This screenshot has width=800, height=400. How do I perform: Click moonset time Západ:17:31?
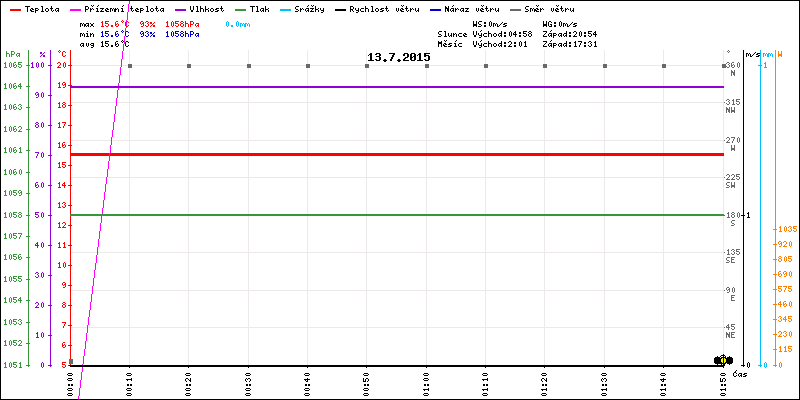570,44
